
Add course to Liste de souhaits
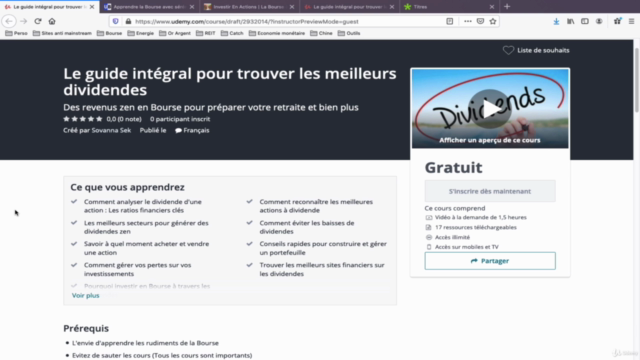click(x=536, y=50)
